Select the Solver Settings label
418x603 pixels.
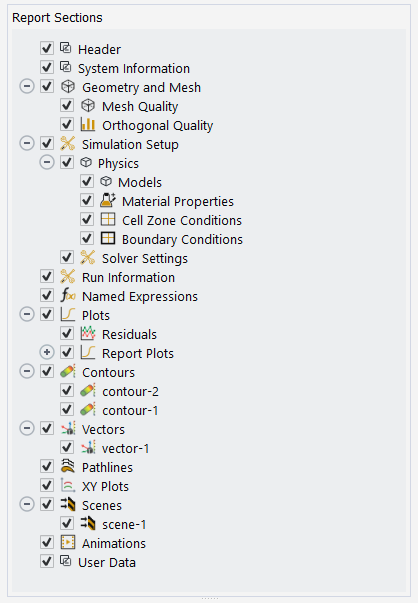145,258
